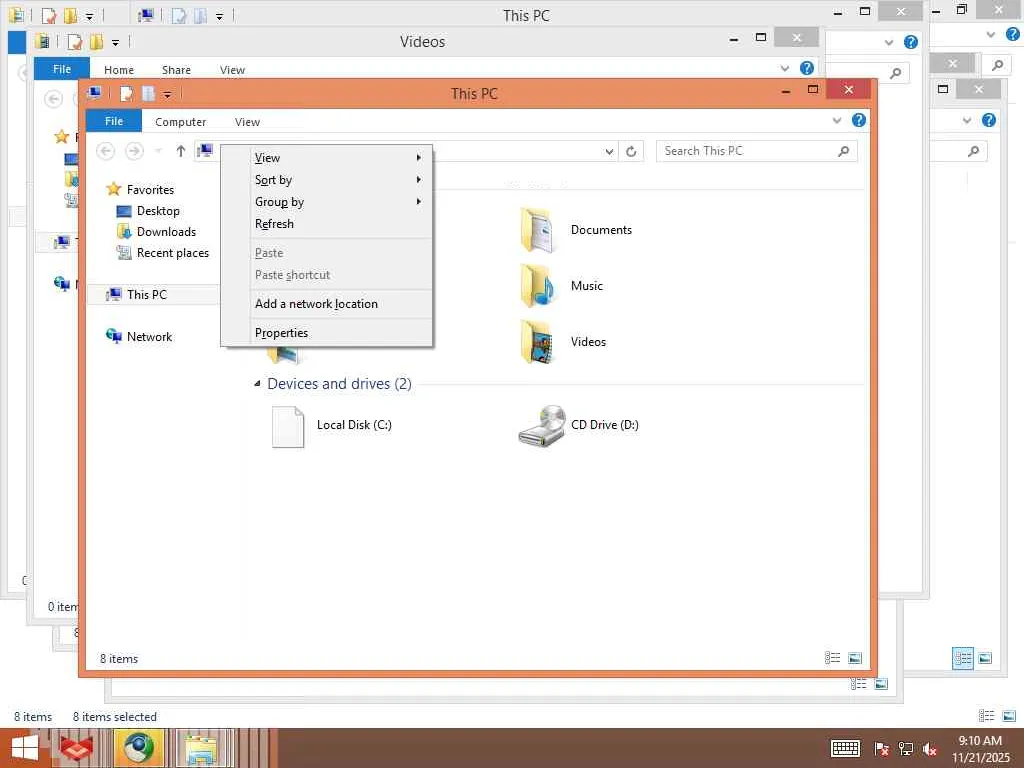Switch to details view in front window
The height and width of the screenshot is (768, 1024).
pos(833,658)
